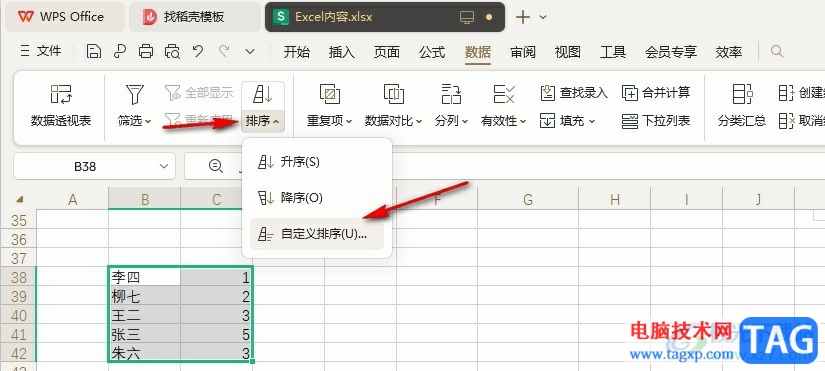Select cell containing 朱六
The height and width of the screenshot is (371, 825).
145,353
